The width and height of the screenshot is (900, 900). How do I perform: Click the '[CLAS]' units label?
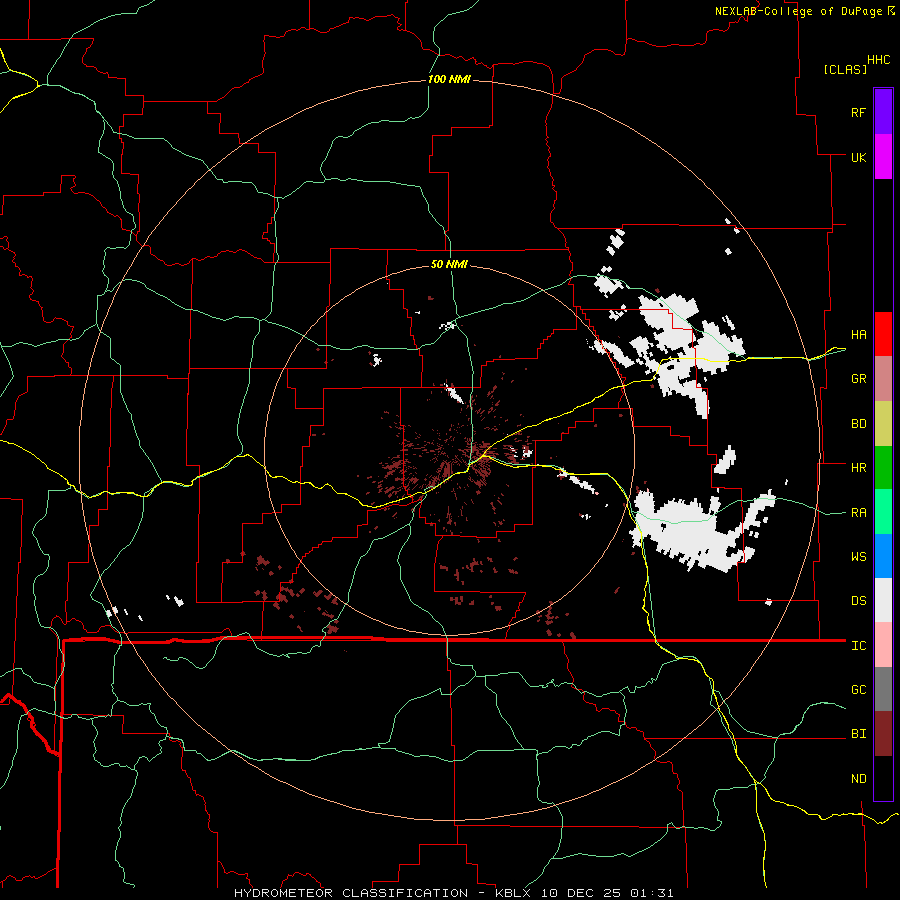pyautogui.click(x=845, y=70)
